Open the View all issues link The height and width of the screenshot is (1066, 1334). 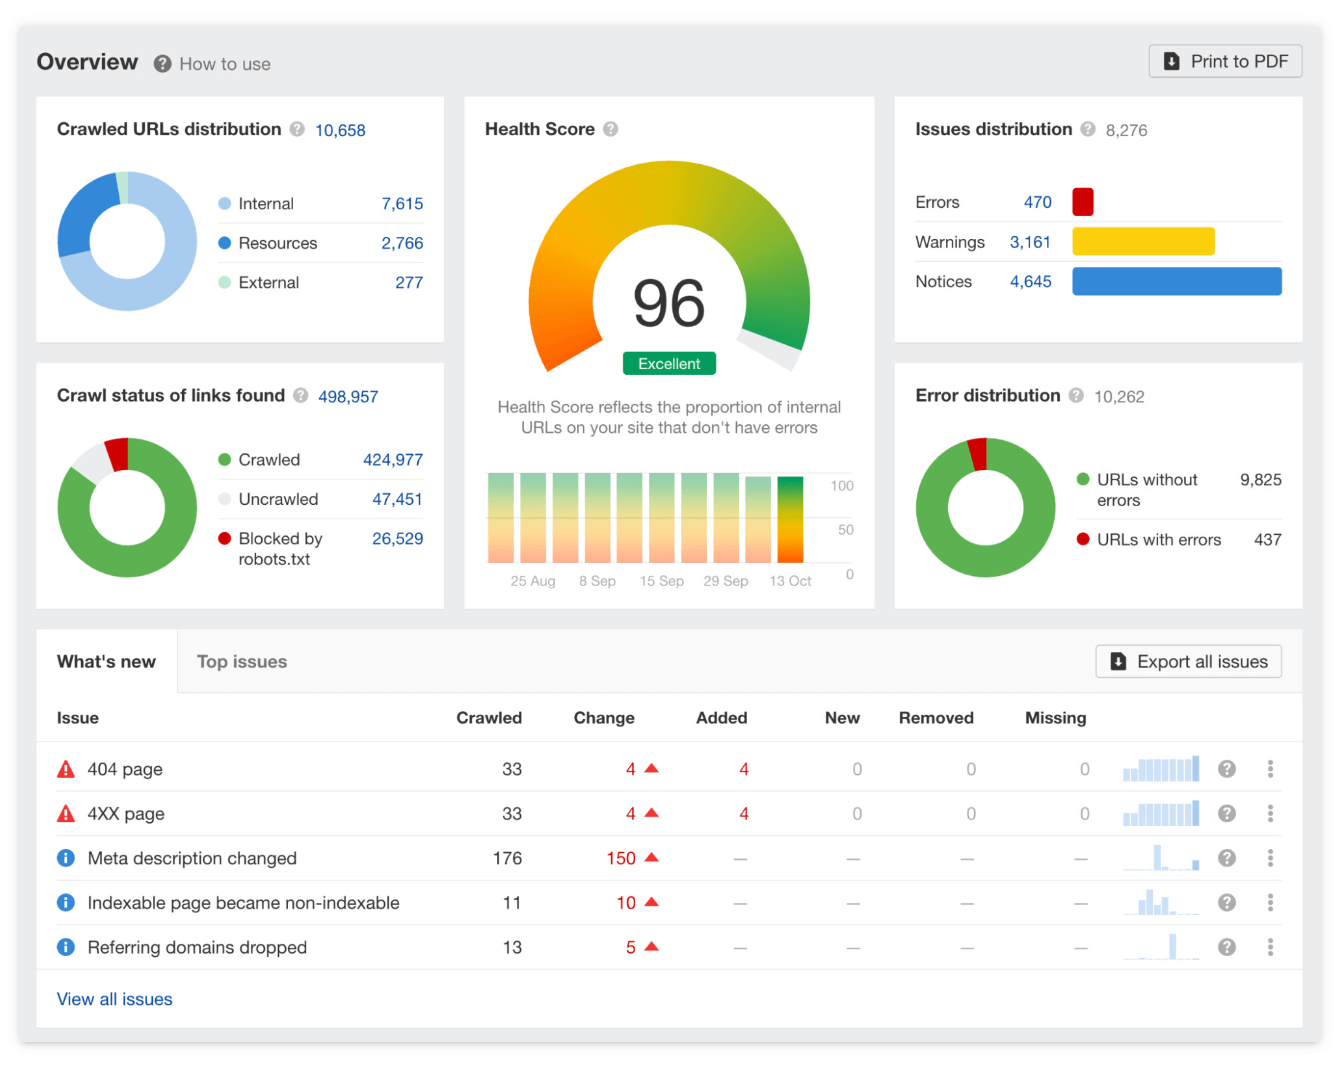(x=115, y=999)
